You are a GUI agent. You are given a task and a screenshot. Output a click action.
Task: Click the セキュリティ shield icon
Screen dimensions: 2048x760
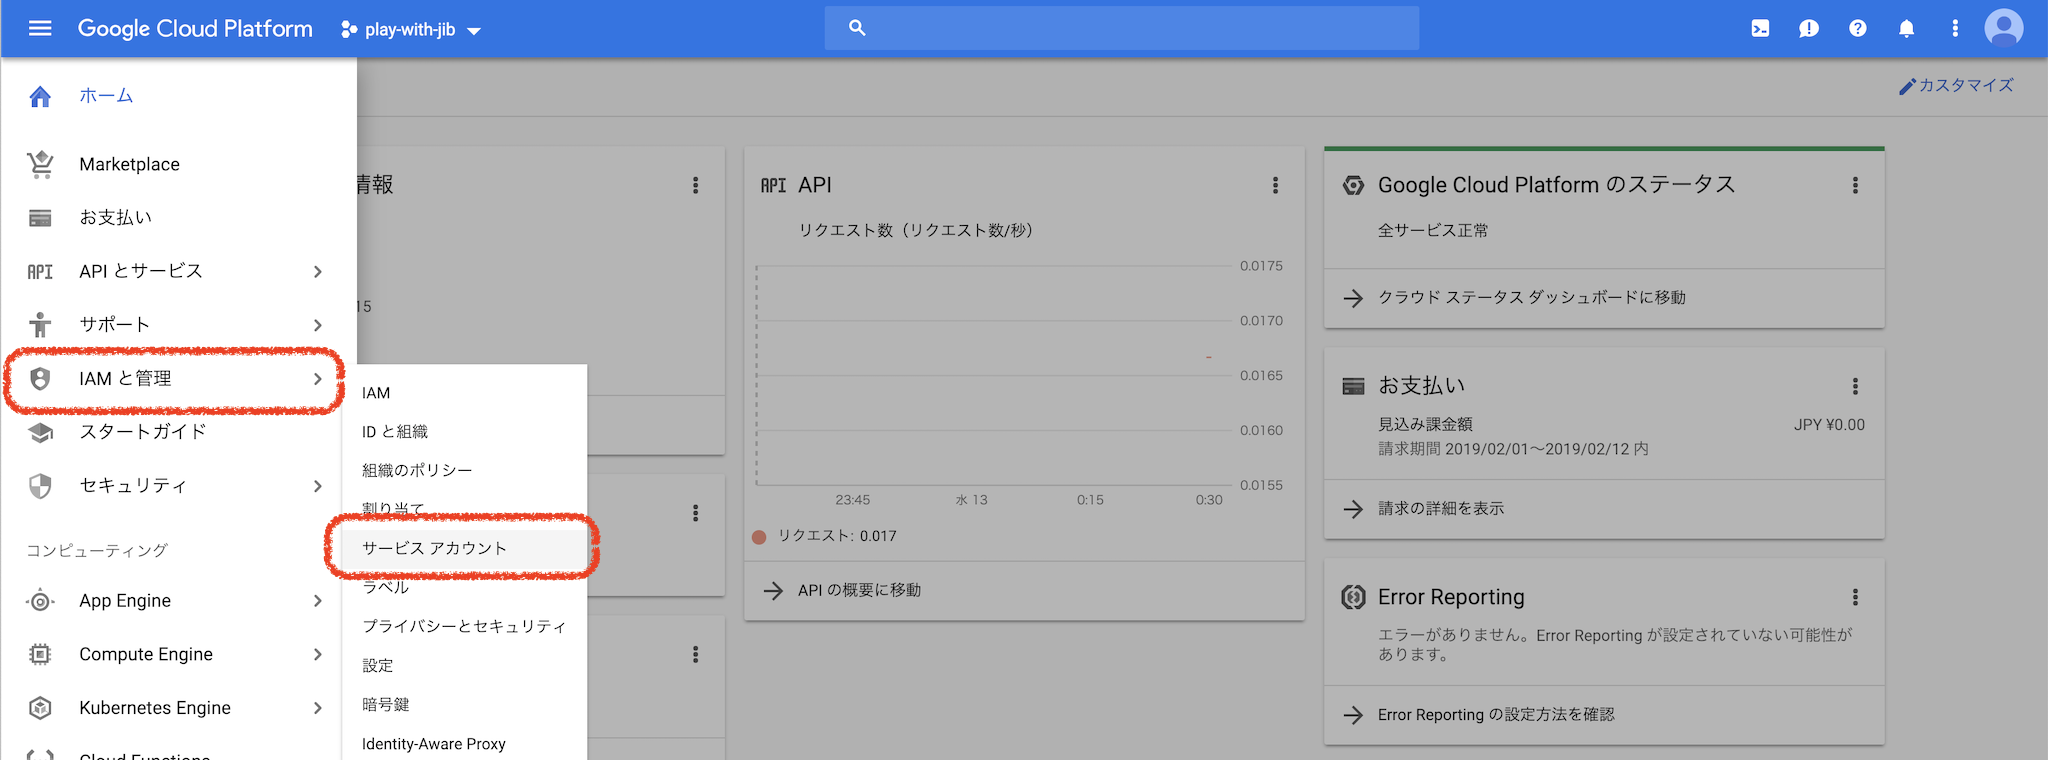[40, 486]
